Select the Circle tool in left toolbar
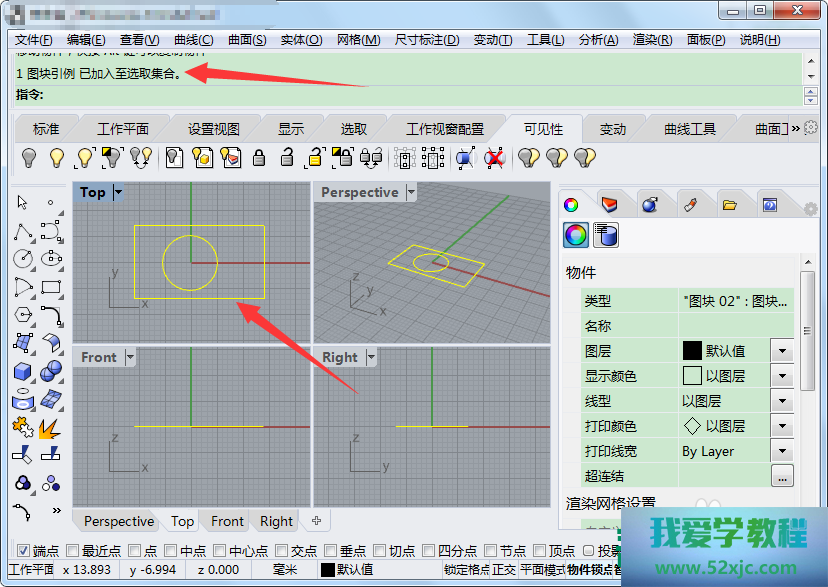This screenshot has width=828, height=587. pyautogui.click(x=22, y=259)
